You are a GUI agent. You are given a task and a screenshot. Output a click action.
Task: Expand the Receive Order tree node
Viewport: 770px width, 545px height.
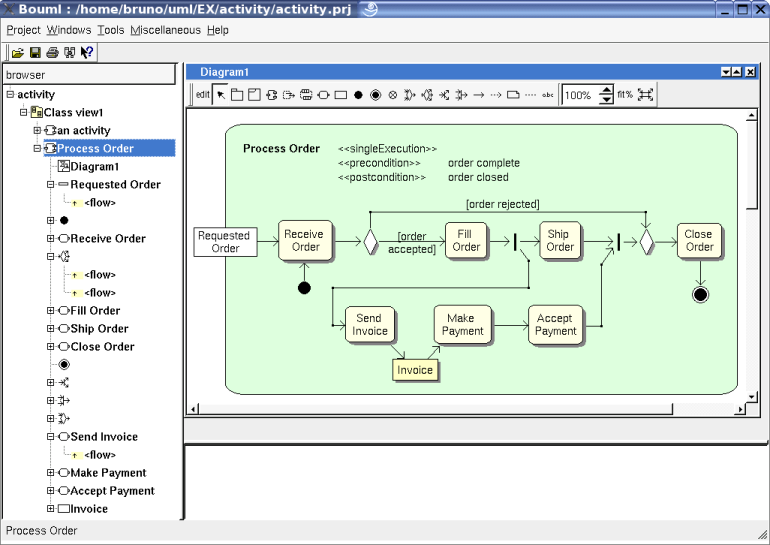[51, 239]
